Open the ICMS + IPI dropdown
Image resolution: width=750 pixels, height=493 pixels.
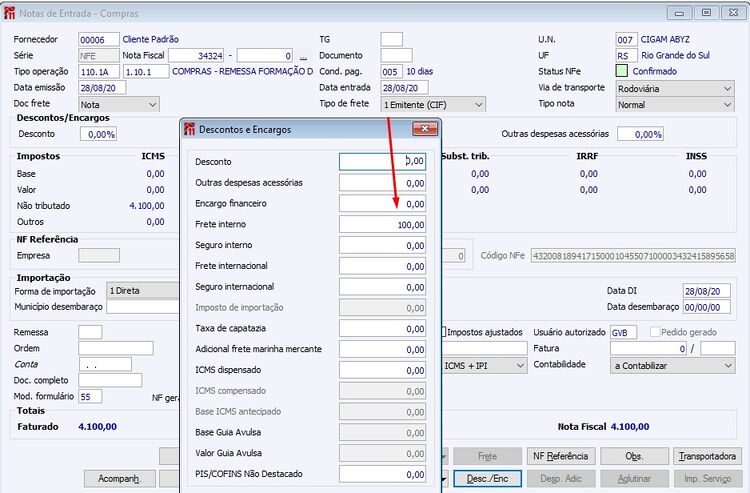484,366
